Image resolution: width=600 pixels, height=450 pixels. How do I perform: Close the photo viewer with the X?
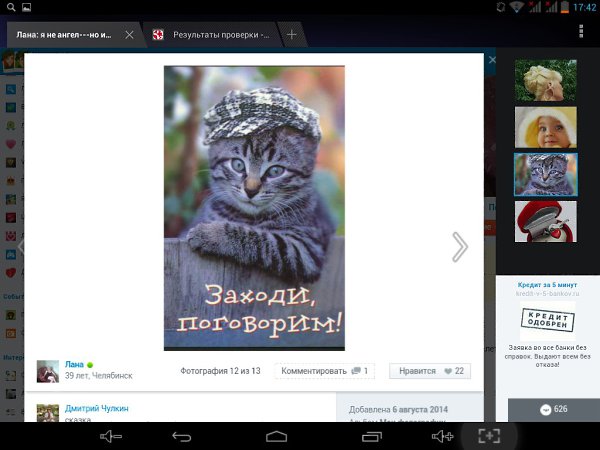[491, 61]
